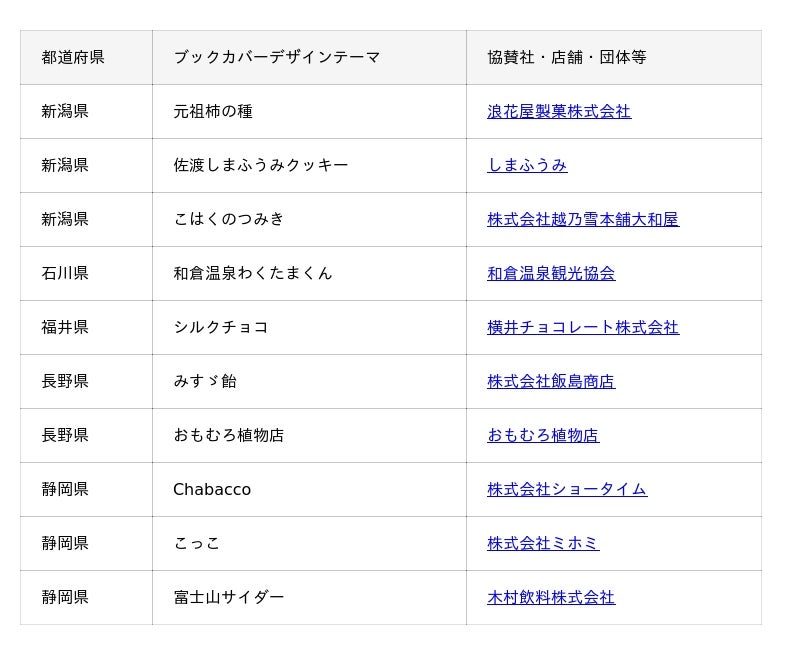Open the 浪花屋製菓株式会社 link

[x=559, y=112]
